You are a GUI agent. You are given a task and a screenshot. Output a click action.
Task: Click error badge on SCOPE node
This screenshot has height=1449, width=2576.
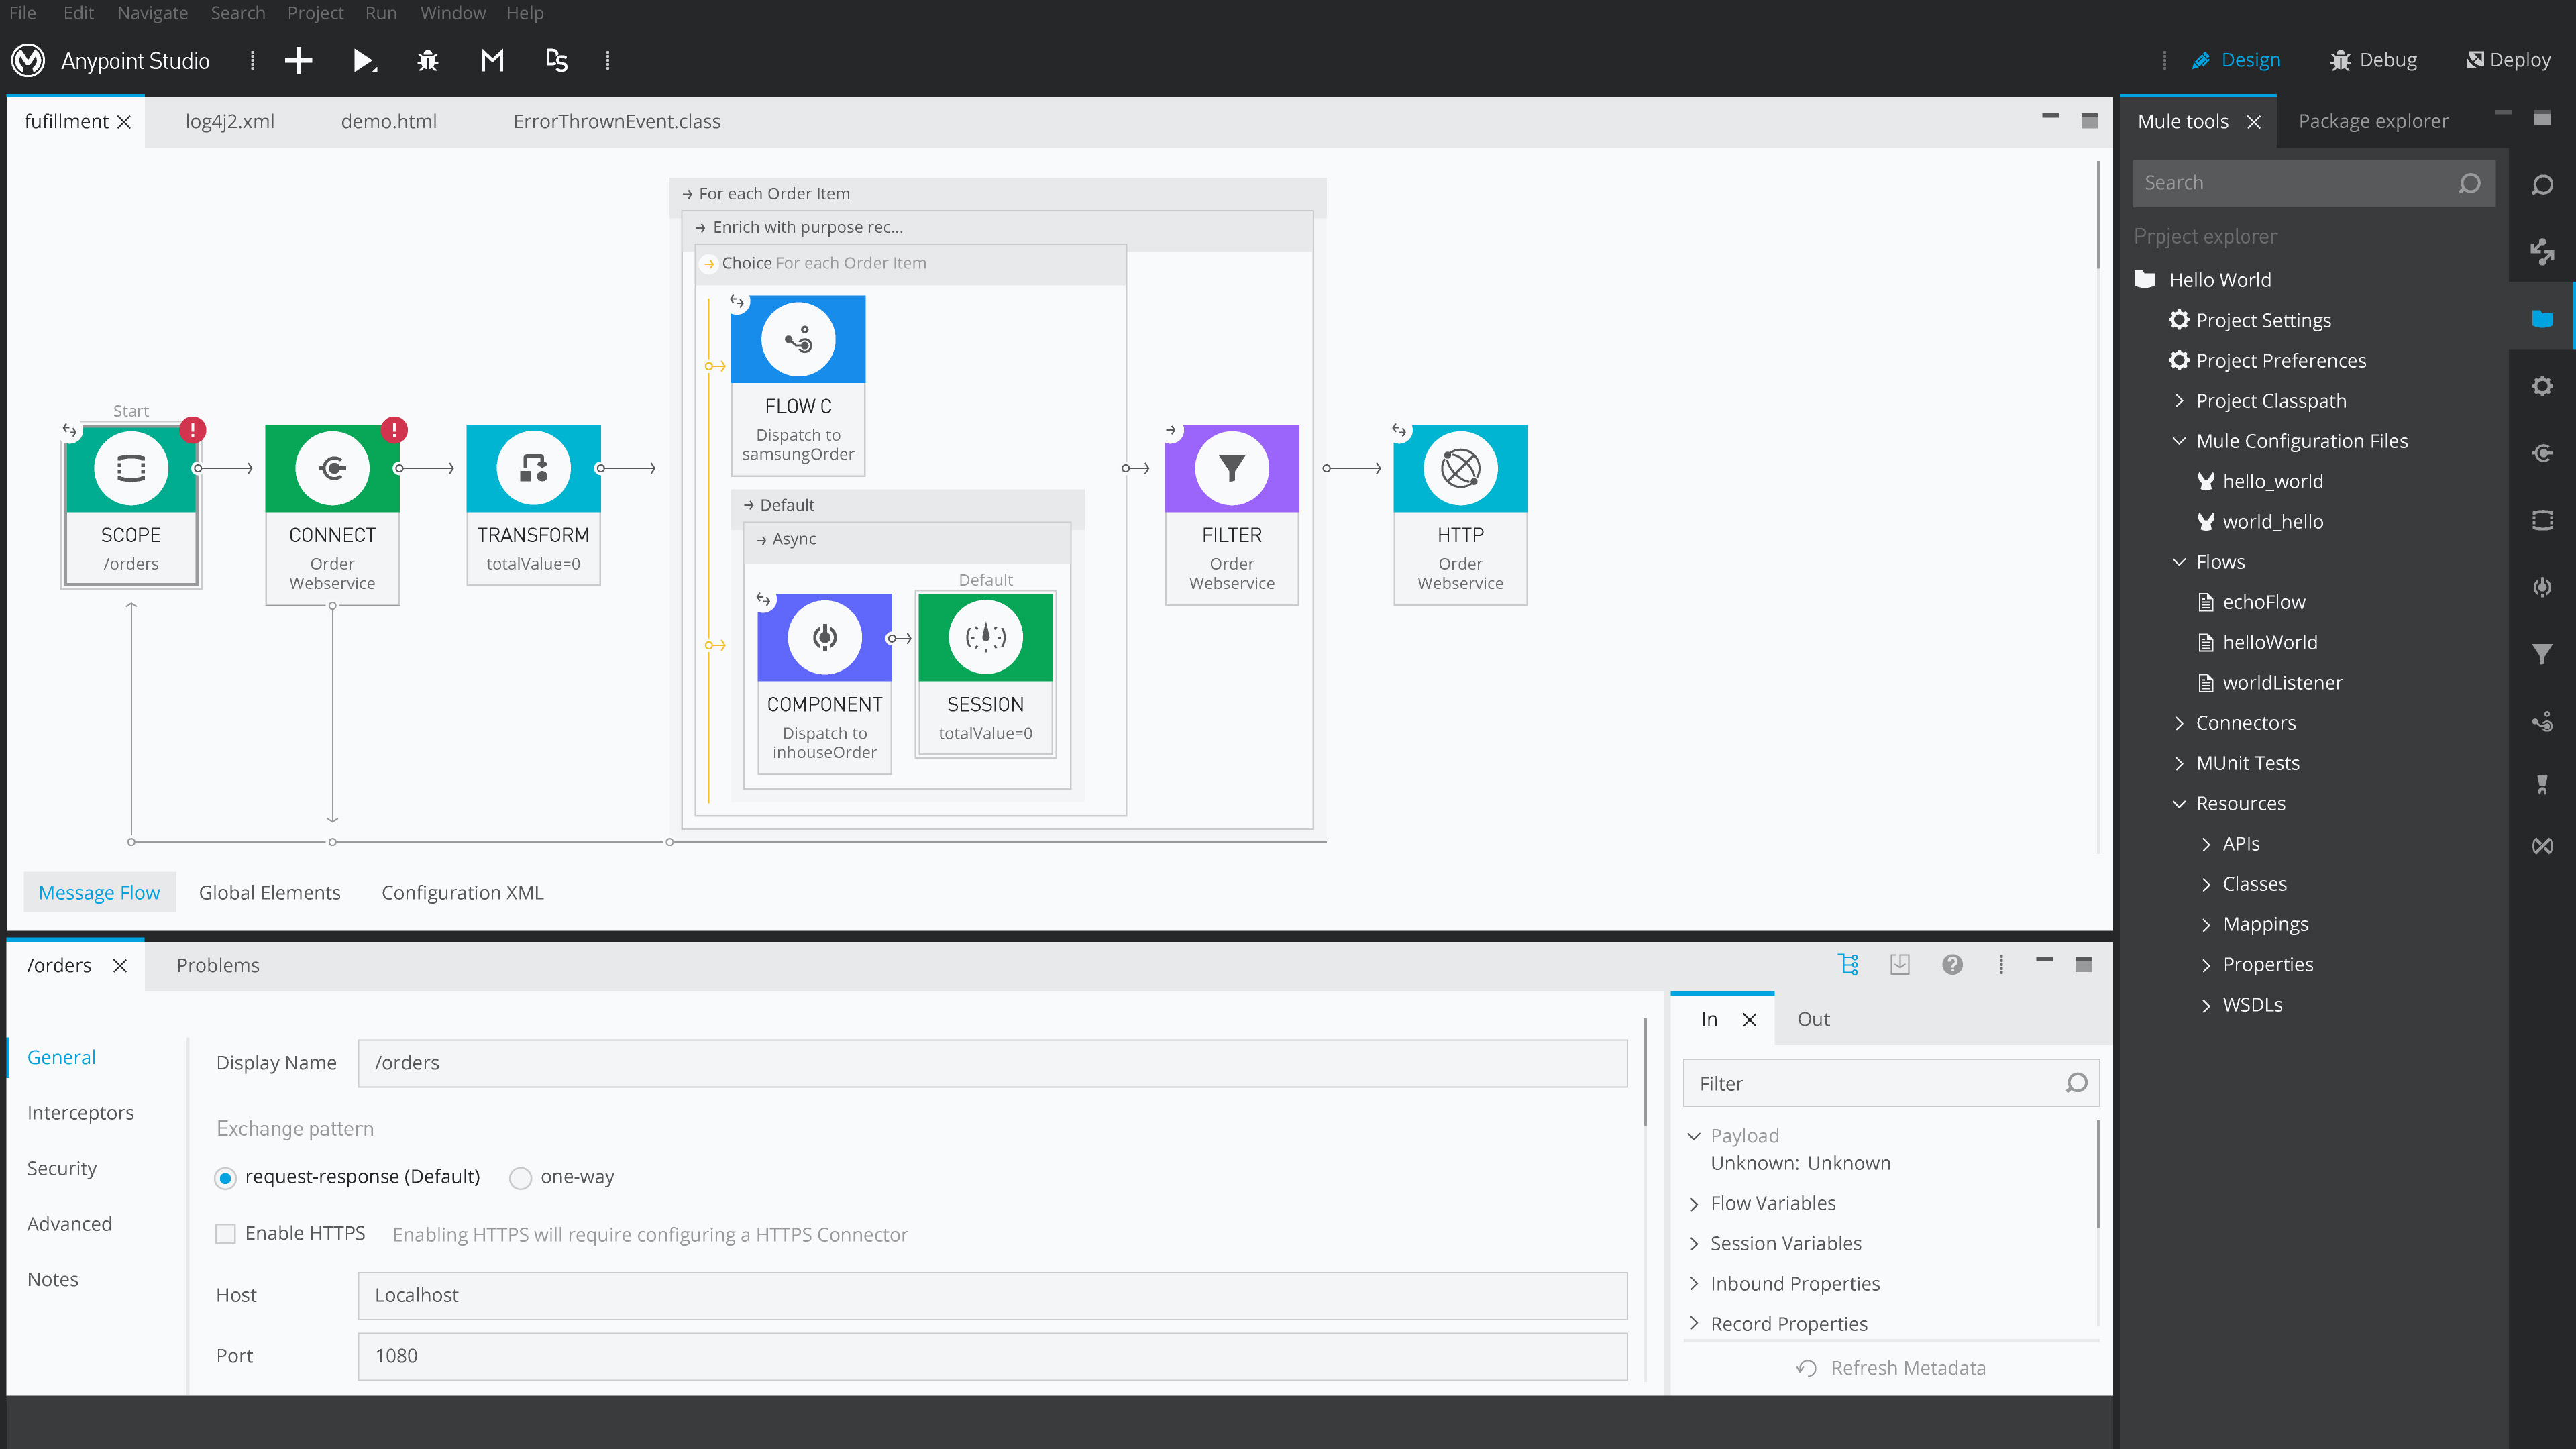(192, 430)
